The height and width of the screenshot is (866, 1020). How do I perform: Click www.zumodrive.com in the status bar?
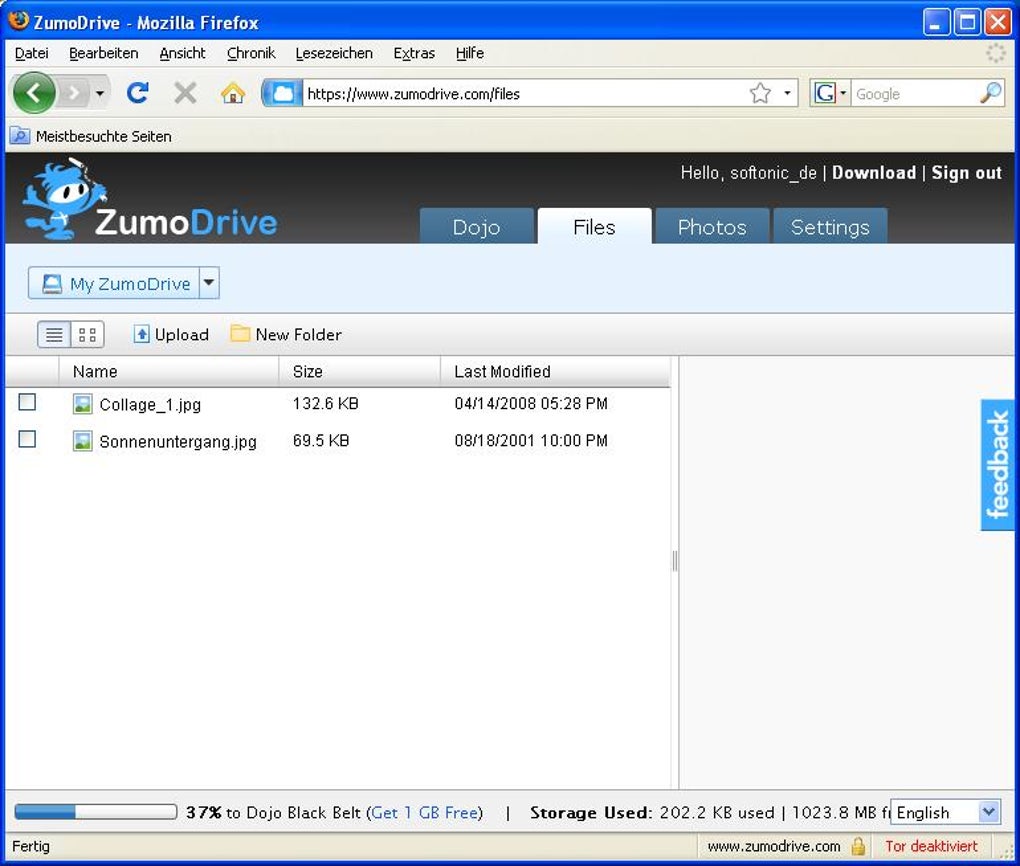[773, 846]
